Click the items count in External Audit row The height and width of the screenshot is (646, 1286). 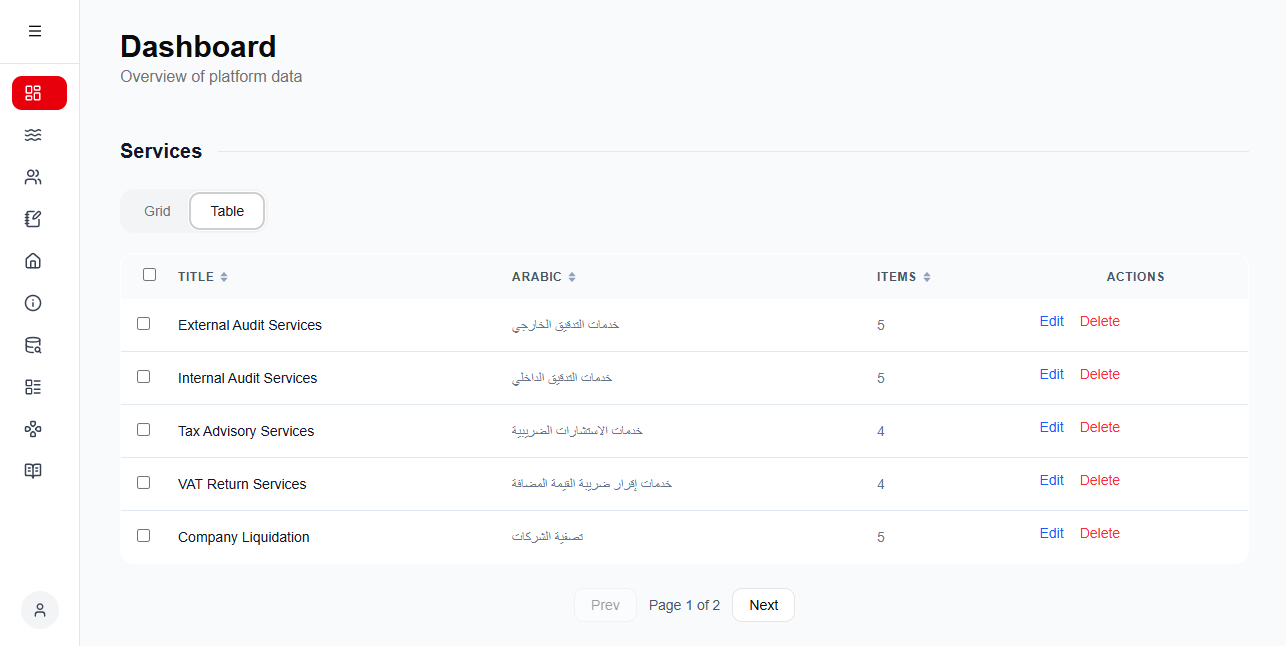(x=881, y=326)
